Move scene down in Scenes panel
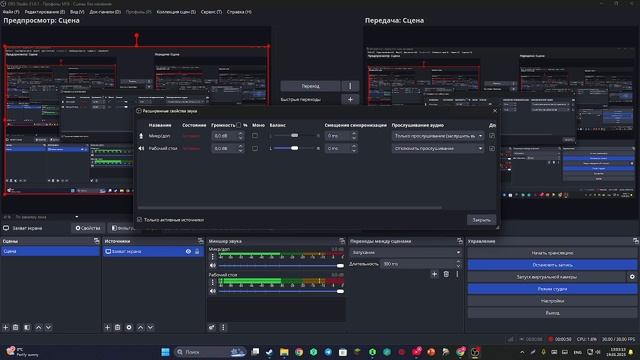 [48, 327]
